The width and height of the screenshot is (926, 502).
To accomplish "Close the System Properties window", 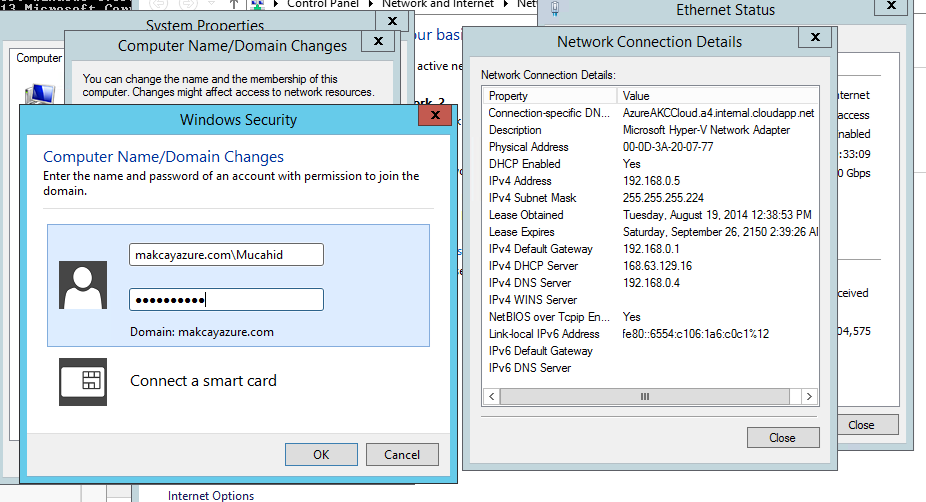I will point(392,21).
